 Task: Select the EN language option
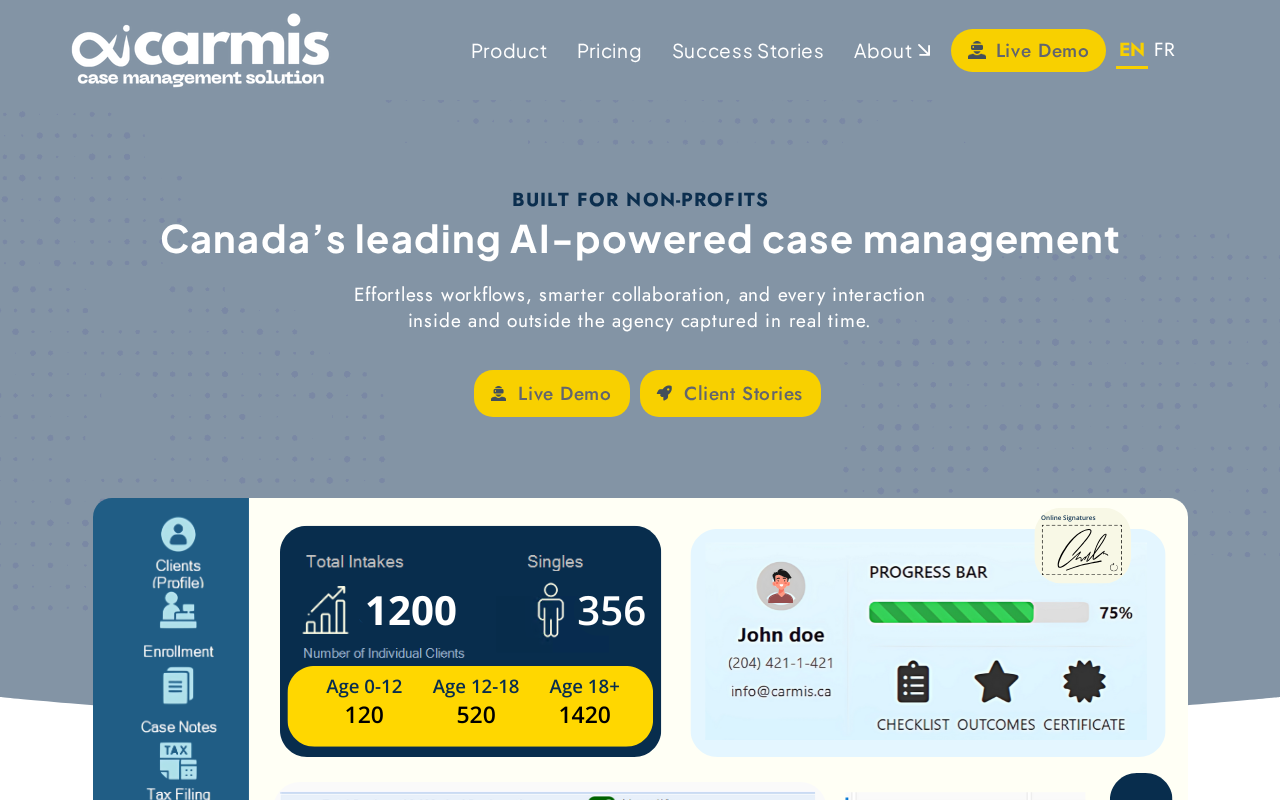pyautogui.click(x=1132, y=50)
